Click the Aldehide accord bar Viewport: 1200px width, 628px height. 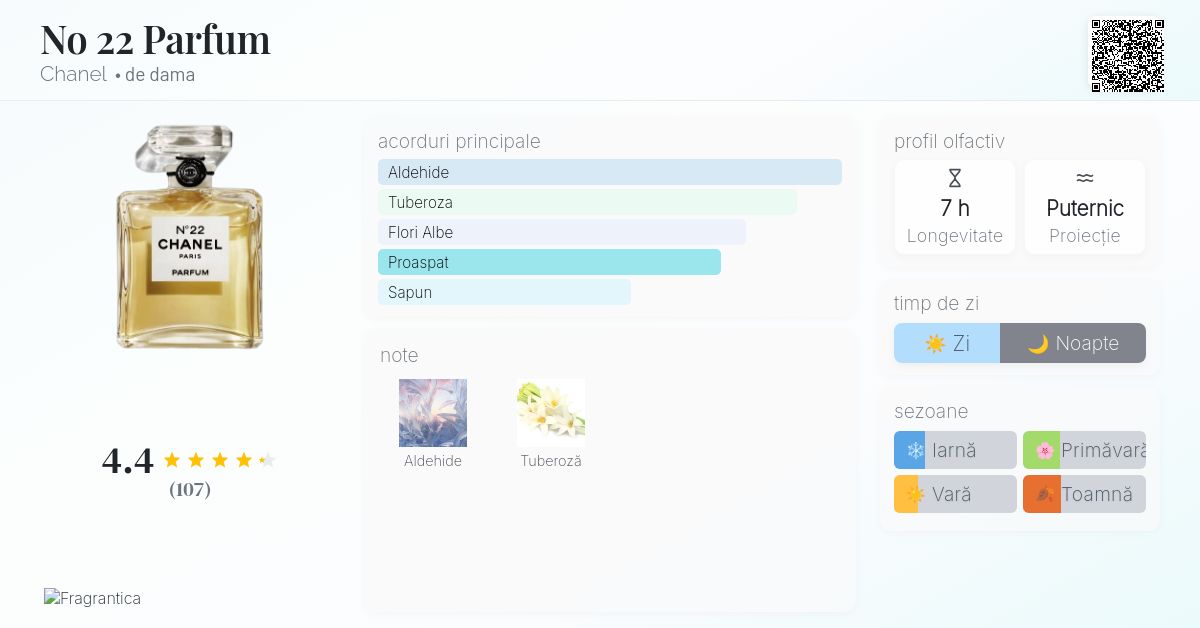click(x=609, y=172)
